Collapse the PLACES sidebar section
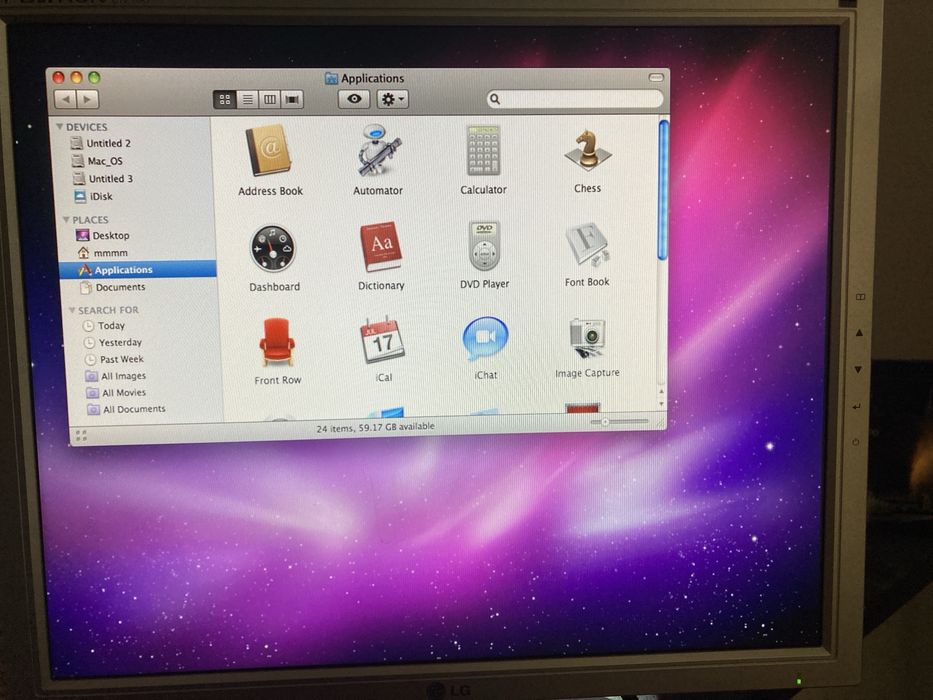Screen dimensions: 933x700 coord(66,220)
